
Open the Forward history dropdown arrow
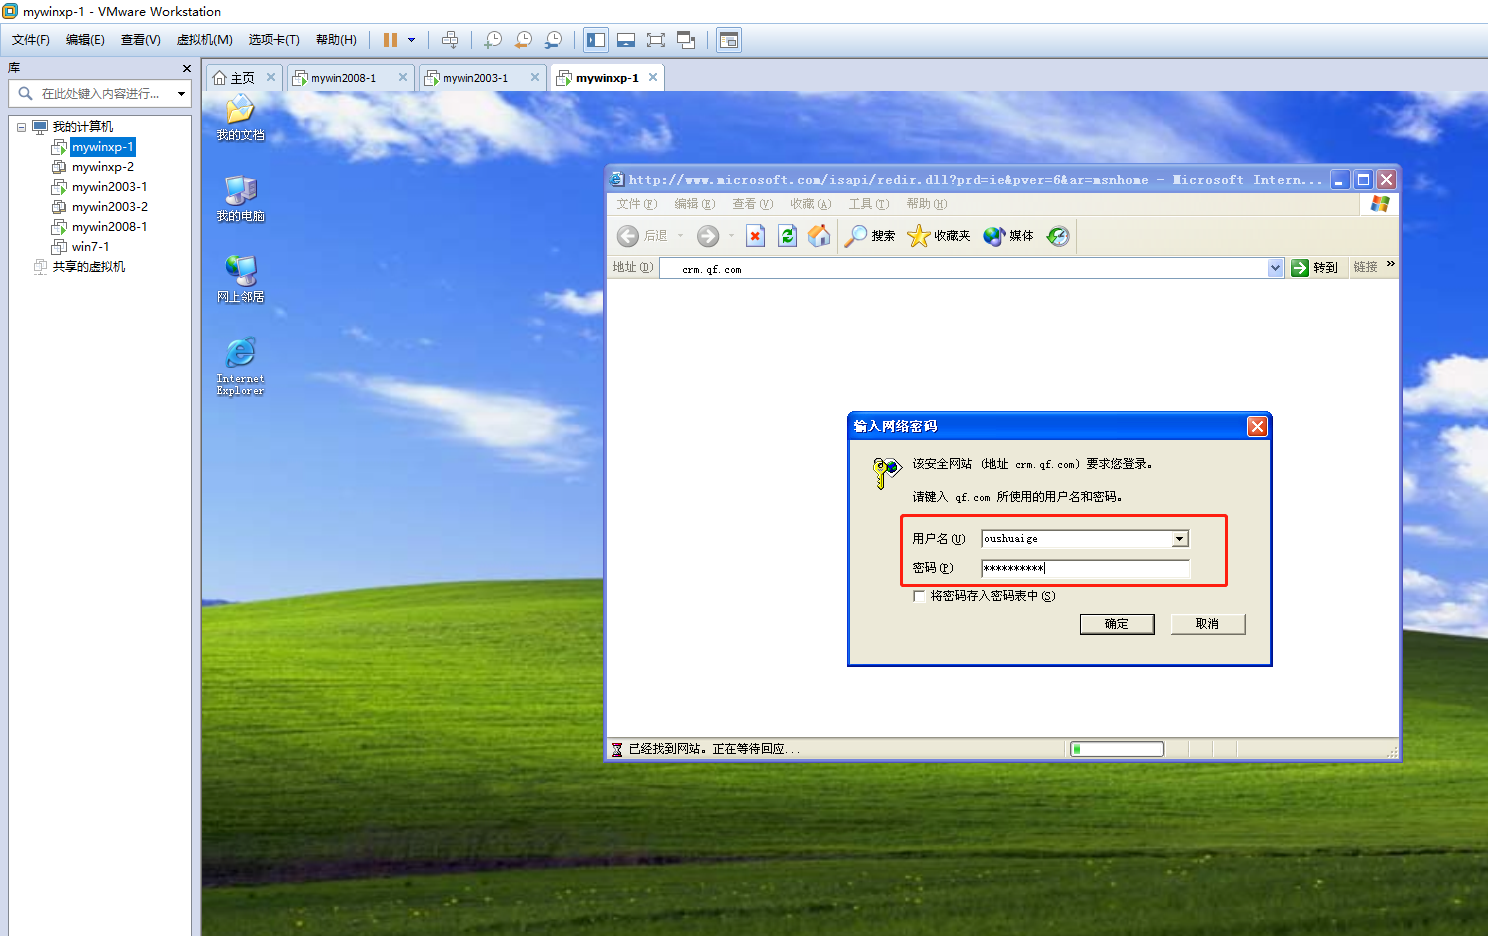[x=731, y=236]
